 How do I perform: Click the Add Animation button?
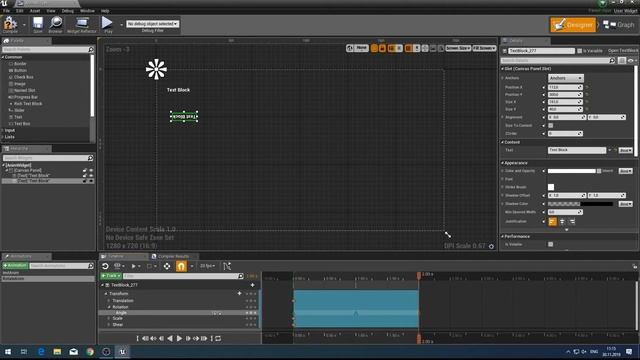15,266
